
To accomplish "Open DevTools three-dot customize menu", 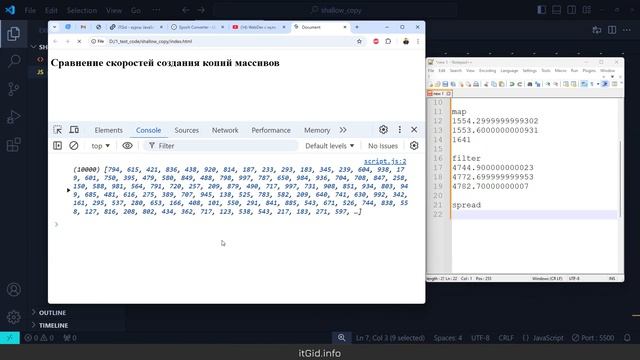I will click(400, 129).
